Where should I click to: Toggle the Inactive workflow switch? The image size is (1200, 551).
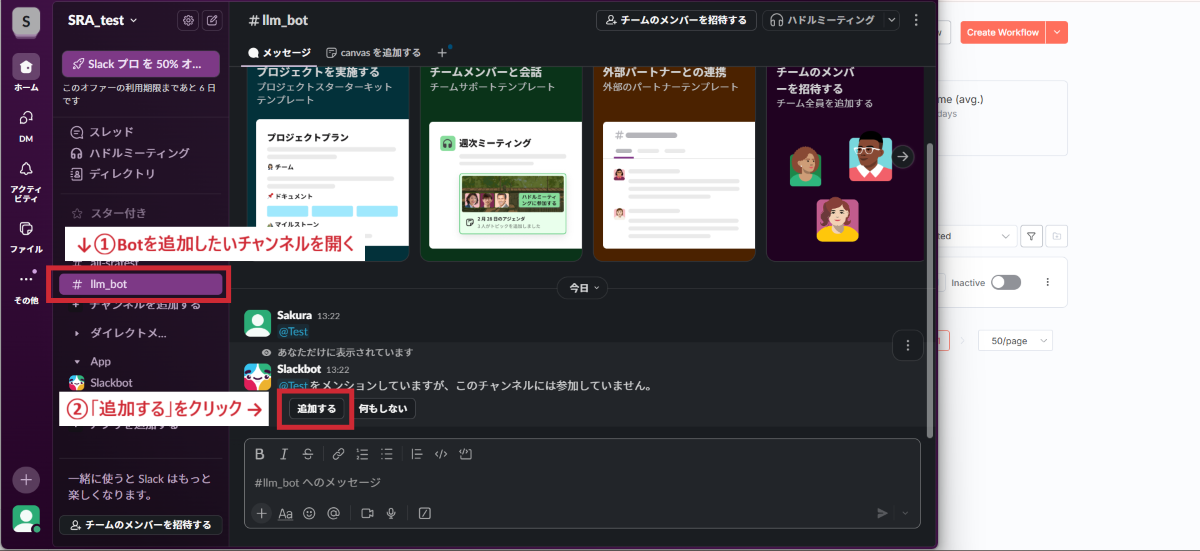pos(1005,283)
